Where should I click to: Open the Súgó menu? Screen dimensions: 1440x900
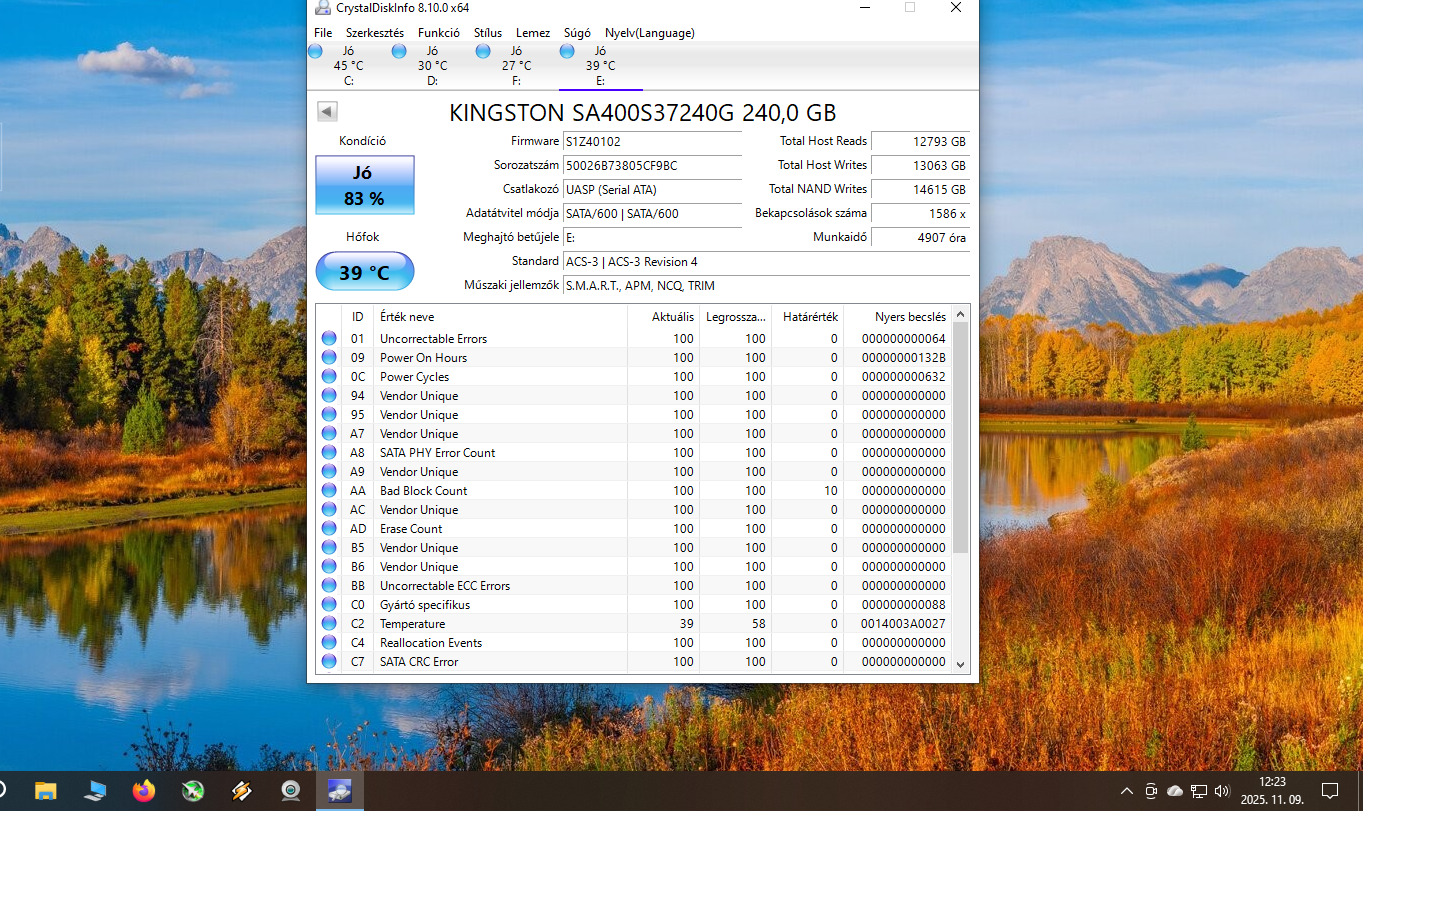(577, 33)
